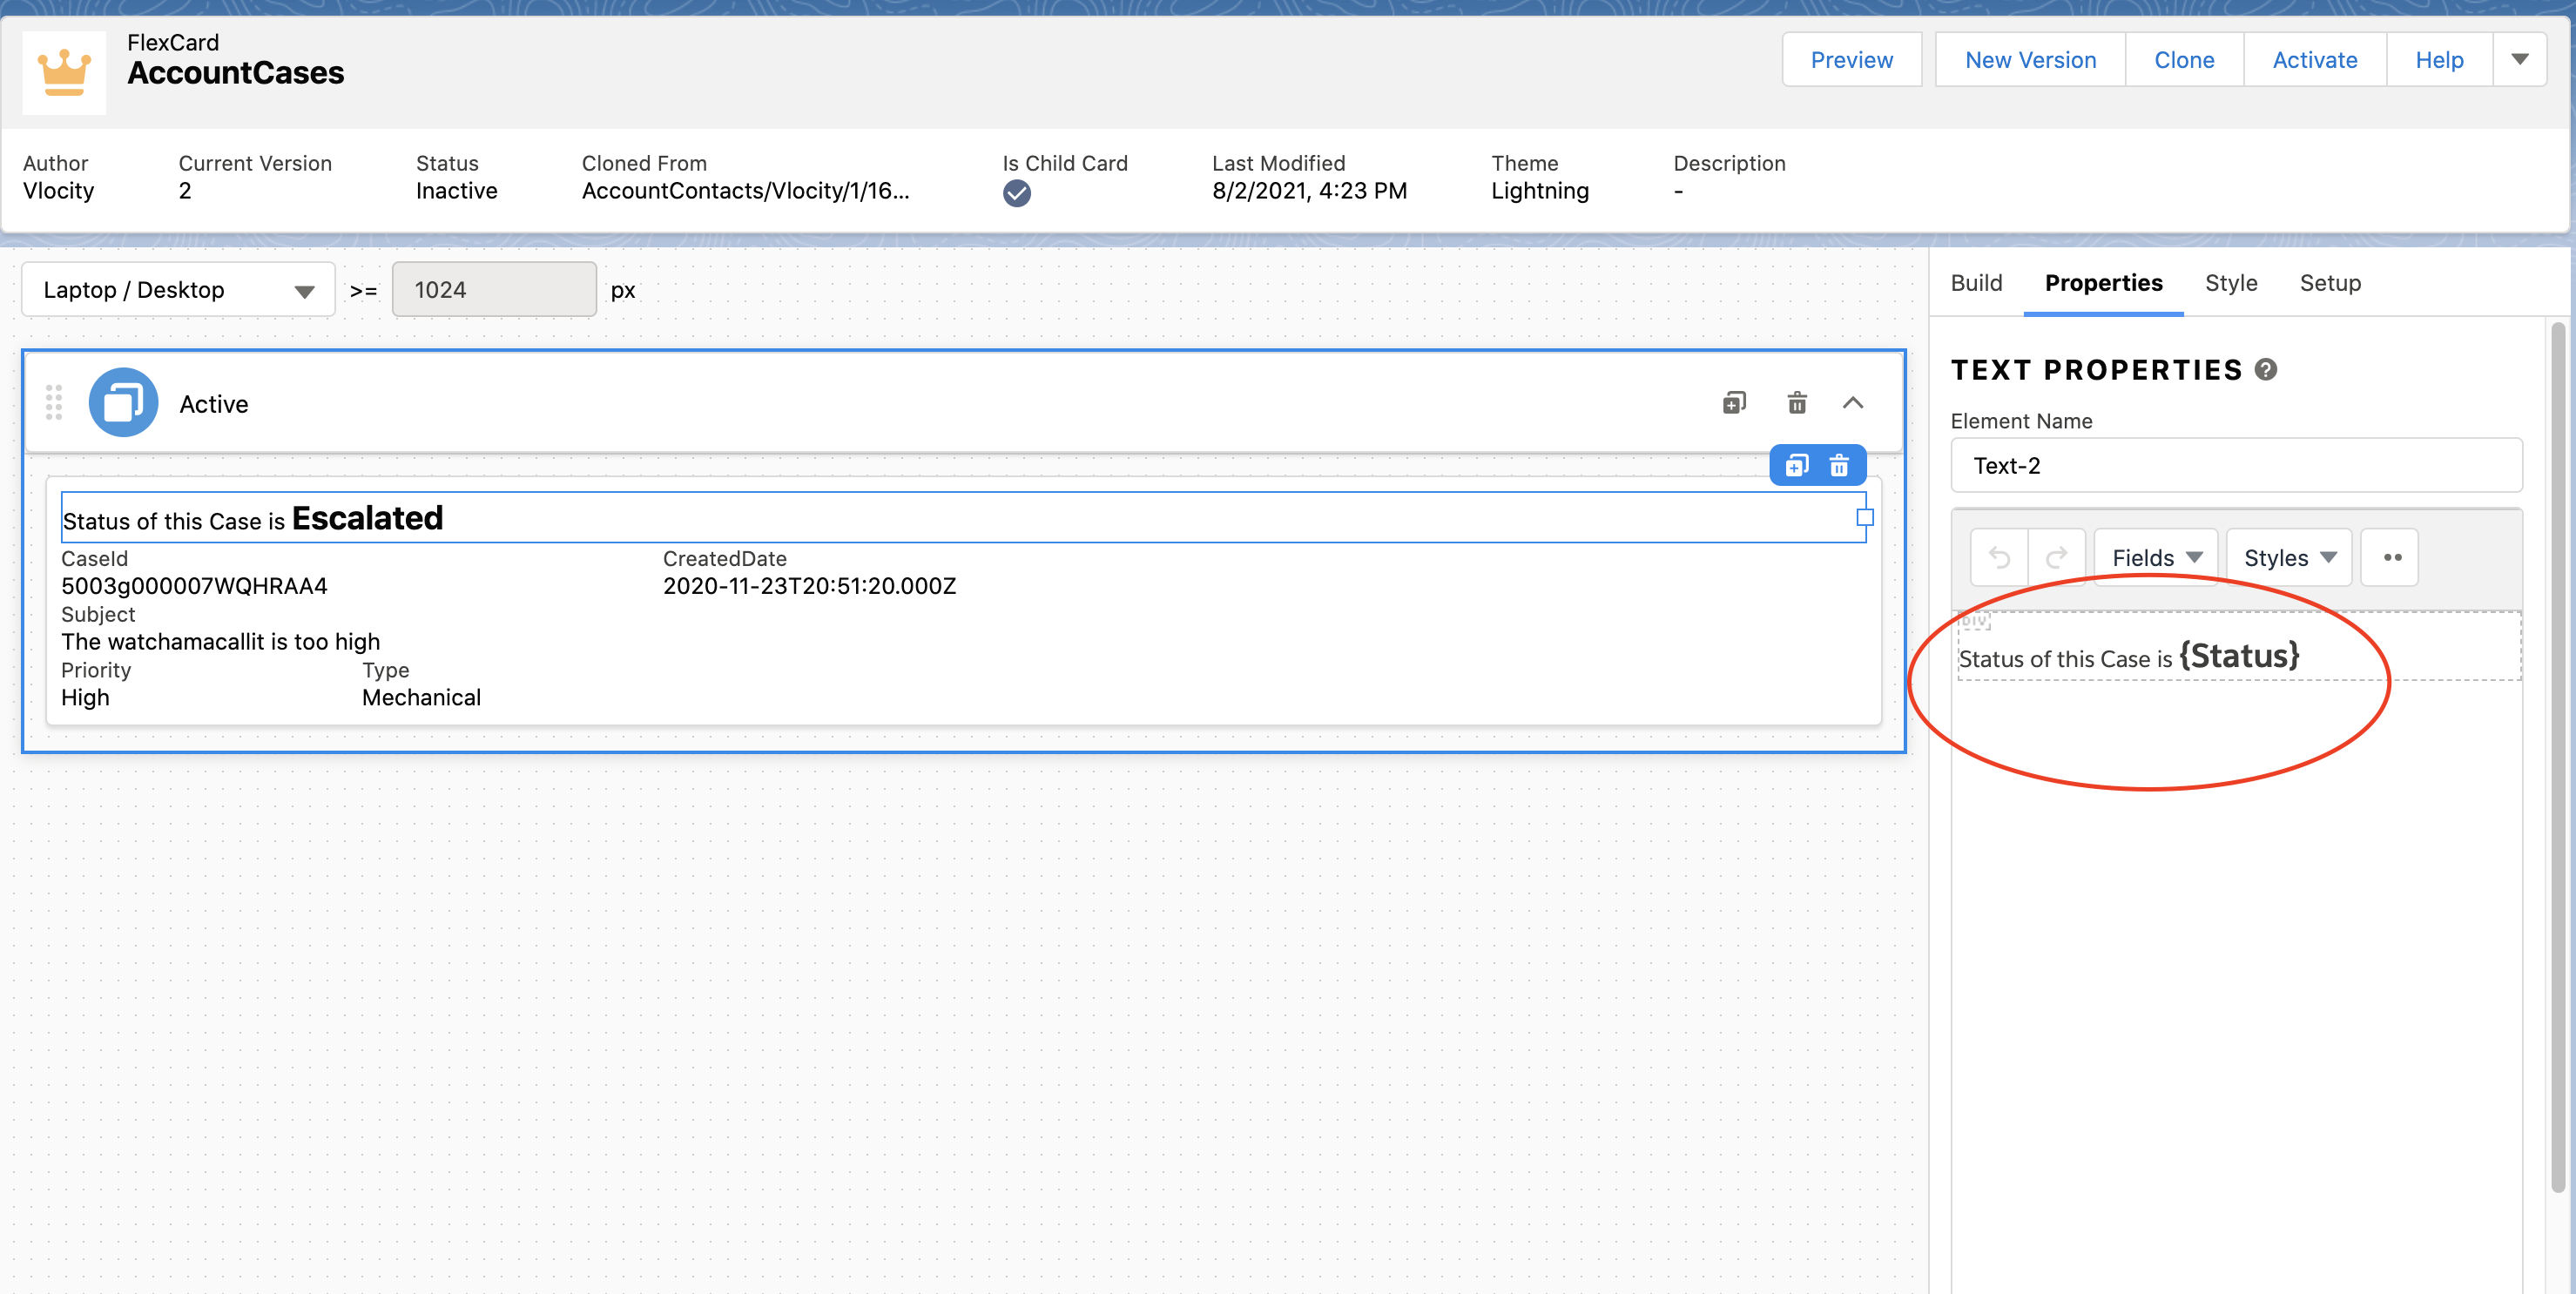This screenshot has width=2576, height=1294.
Task: Click the redo arrow in the text editor
Action: (x=2056, y=558)
